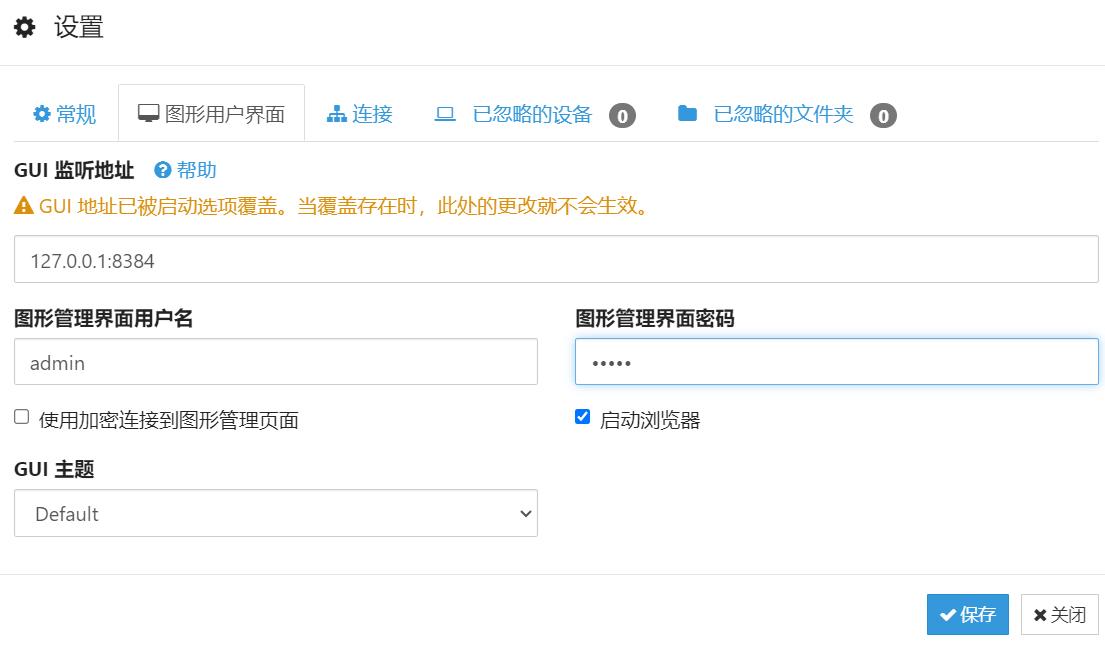Image resolution: width=1105 pixels, height=646 pixels.
Task: Click the GUI 监听地址 heading text
Action: [74, 170]
